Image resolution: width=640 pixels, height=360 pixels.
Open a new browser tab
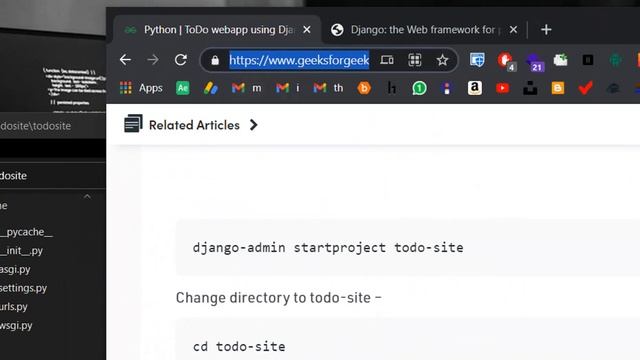pyautogui.click(x=546, y=30)
